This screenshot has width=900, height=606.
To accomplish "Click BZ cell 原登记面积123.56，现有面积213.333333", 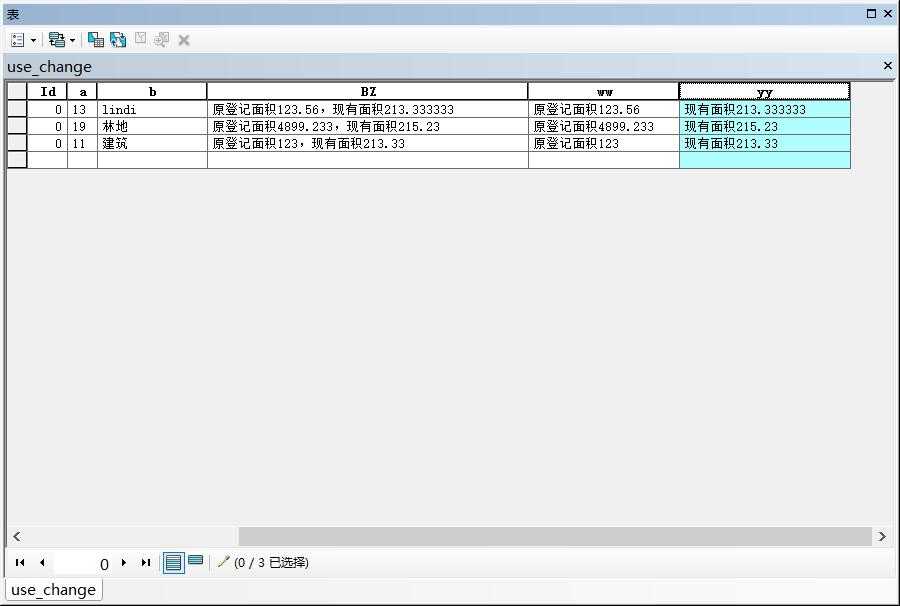I will [368, 109].
